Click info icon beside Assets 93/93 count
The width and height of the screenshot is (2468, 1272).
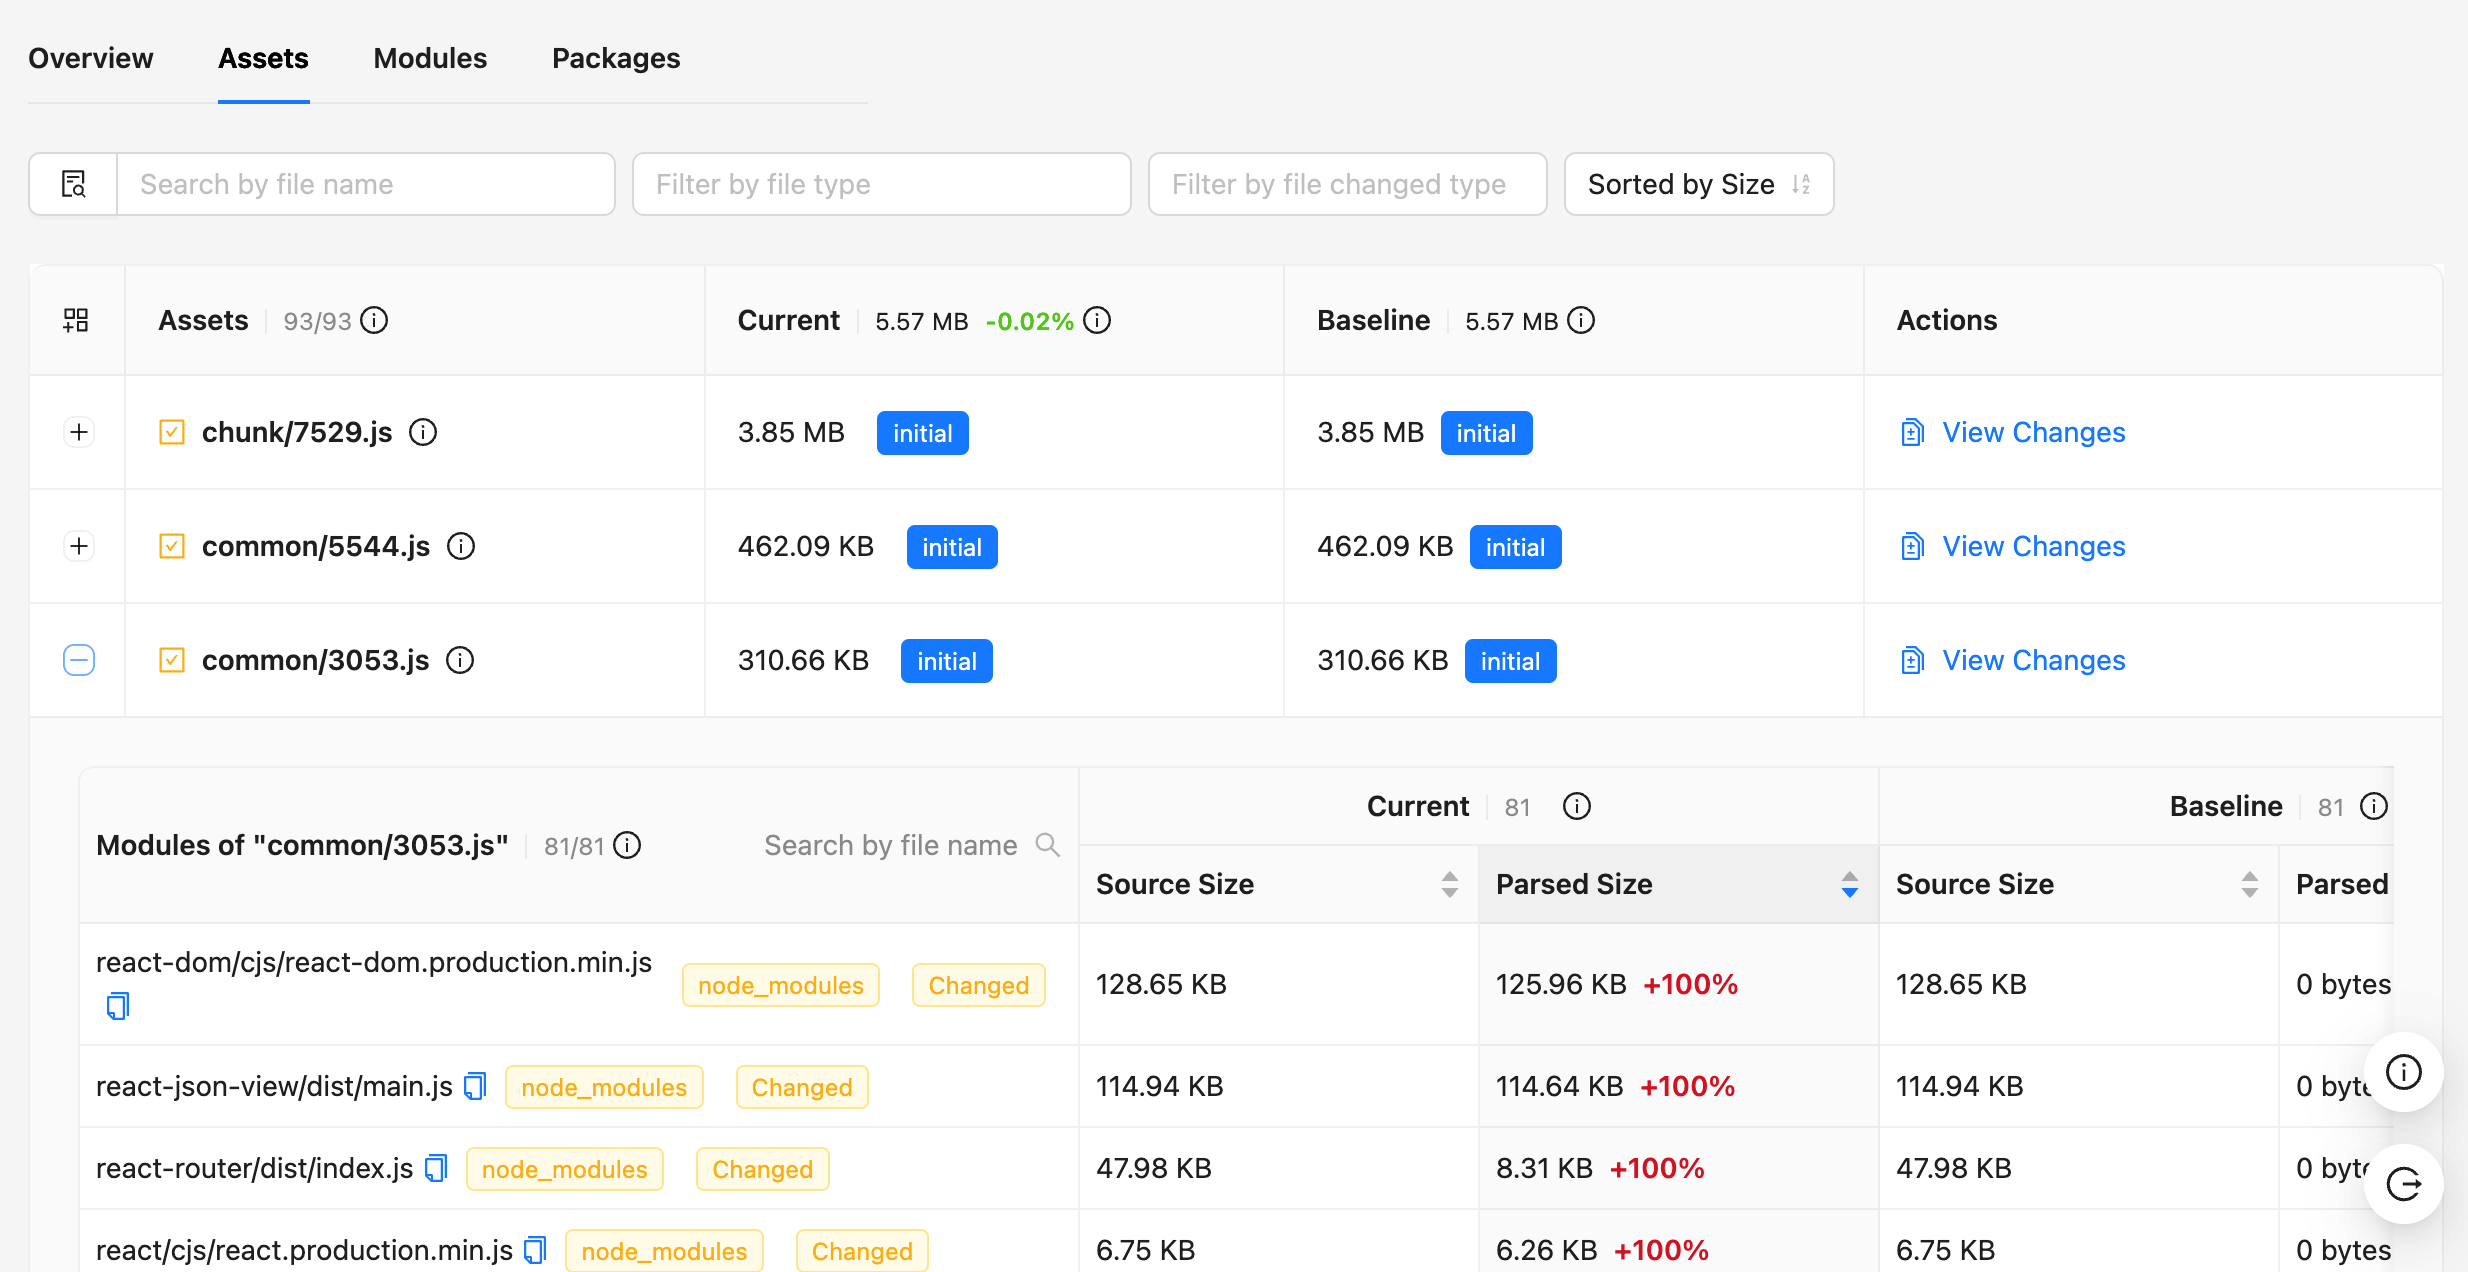tap(375, 320)
